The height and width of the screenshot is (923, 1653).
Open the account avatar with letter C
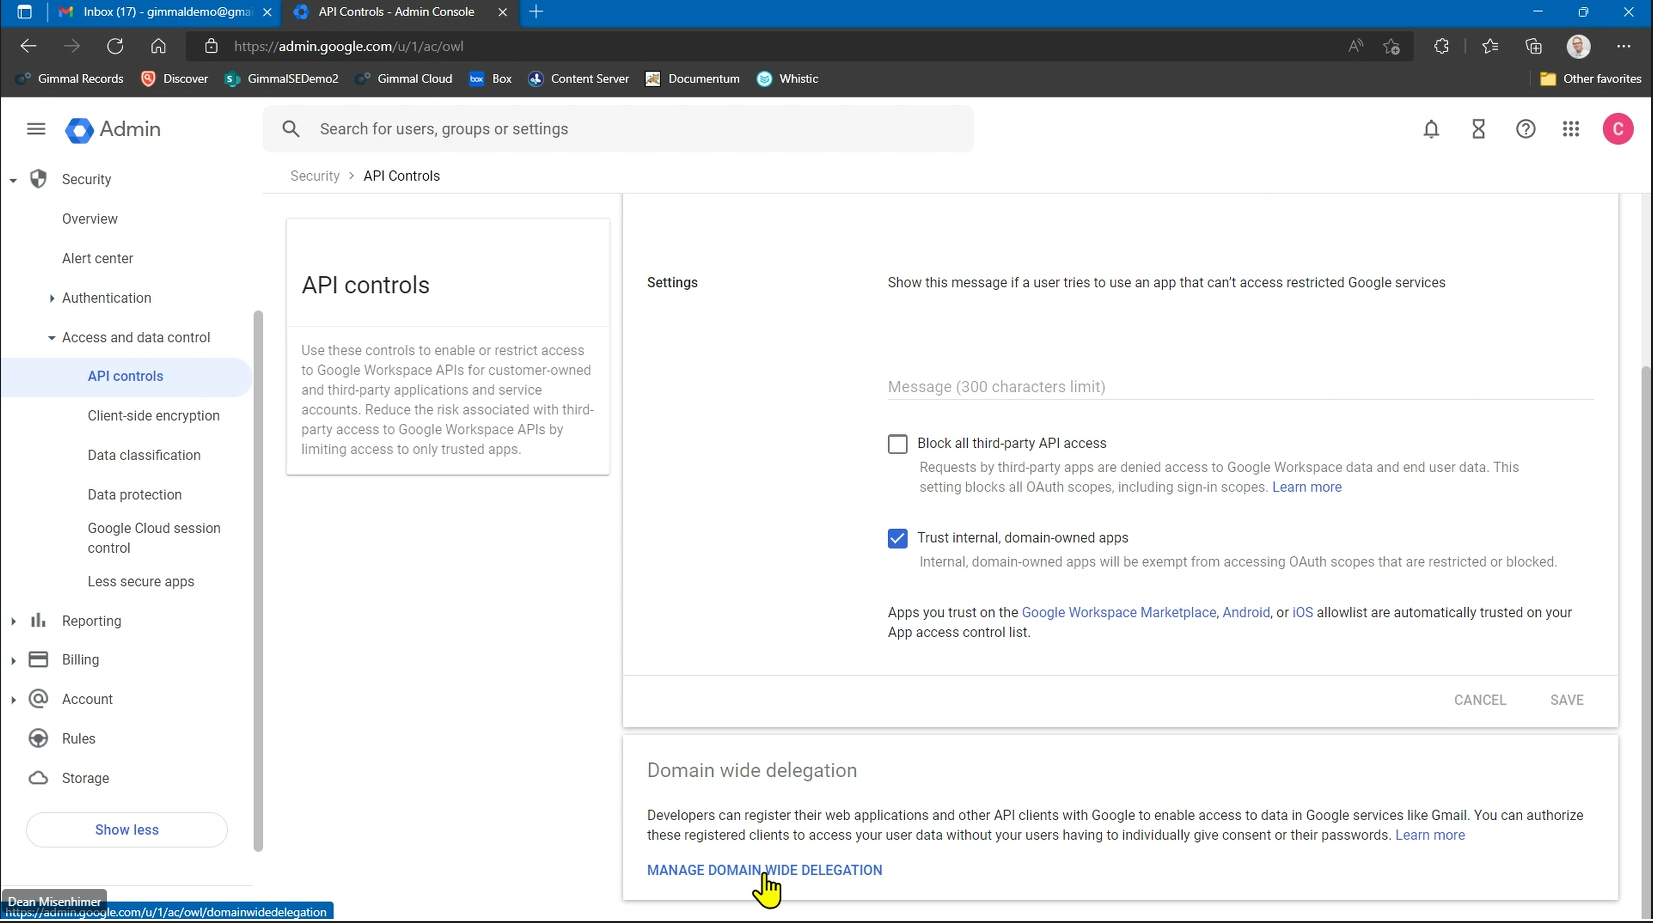click(x=1617, y=129)
